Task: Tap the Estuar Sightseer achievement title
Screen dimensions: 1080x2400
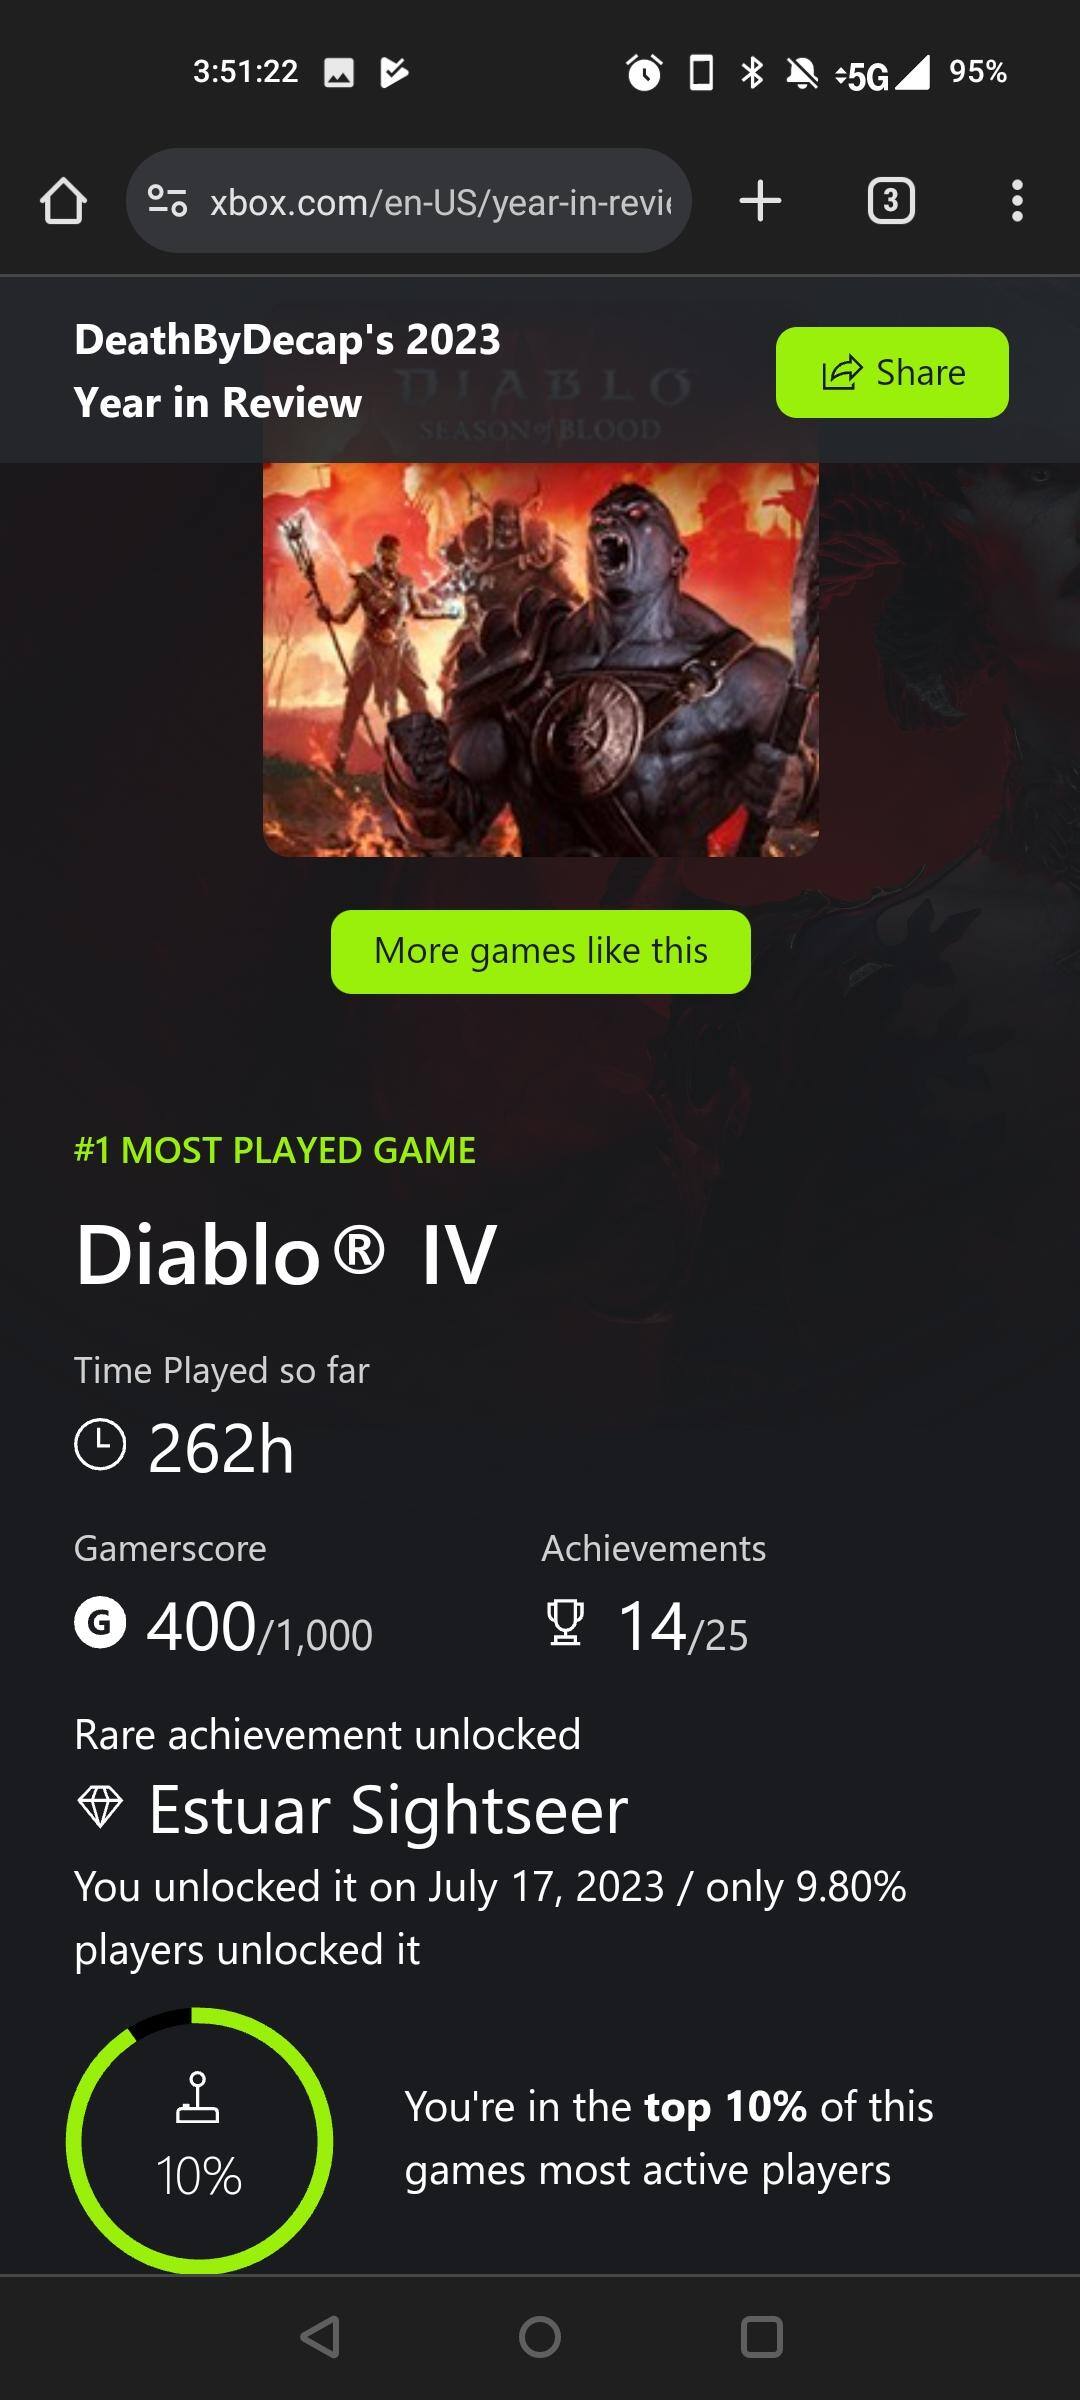Action: 388,1810
